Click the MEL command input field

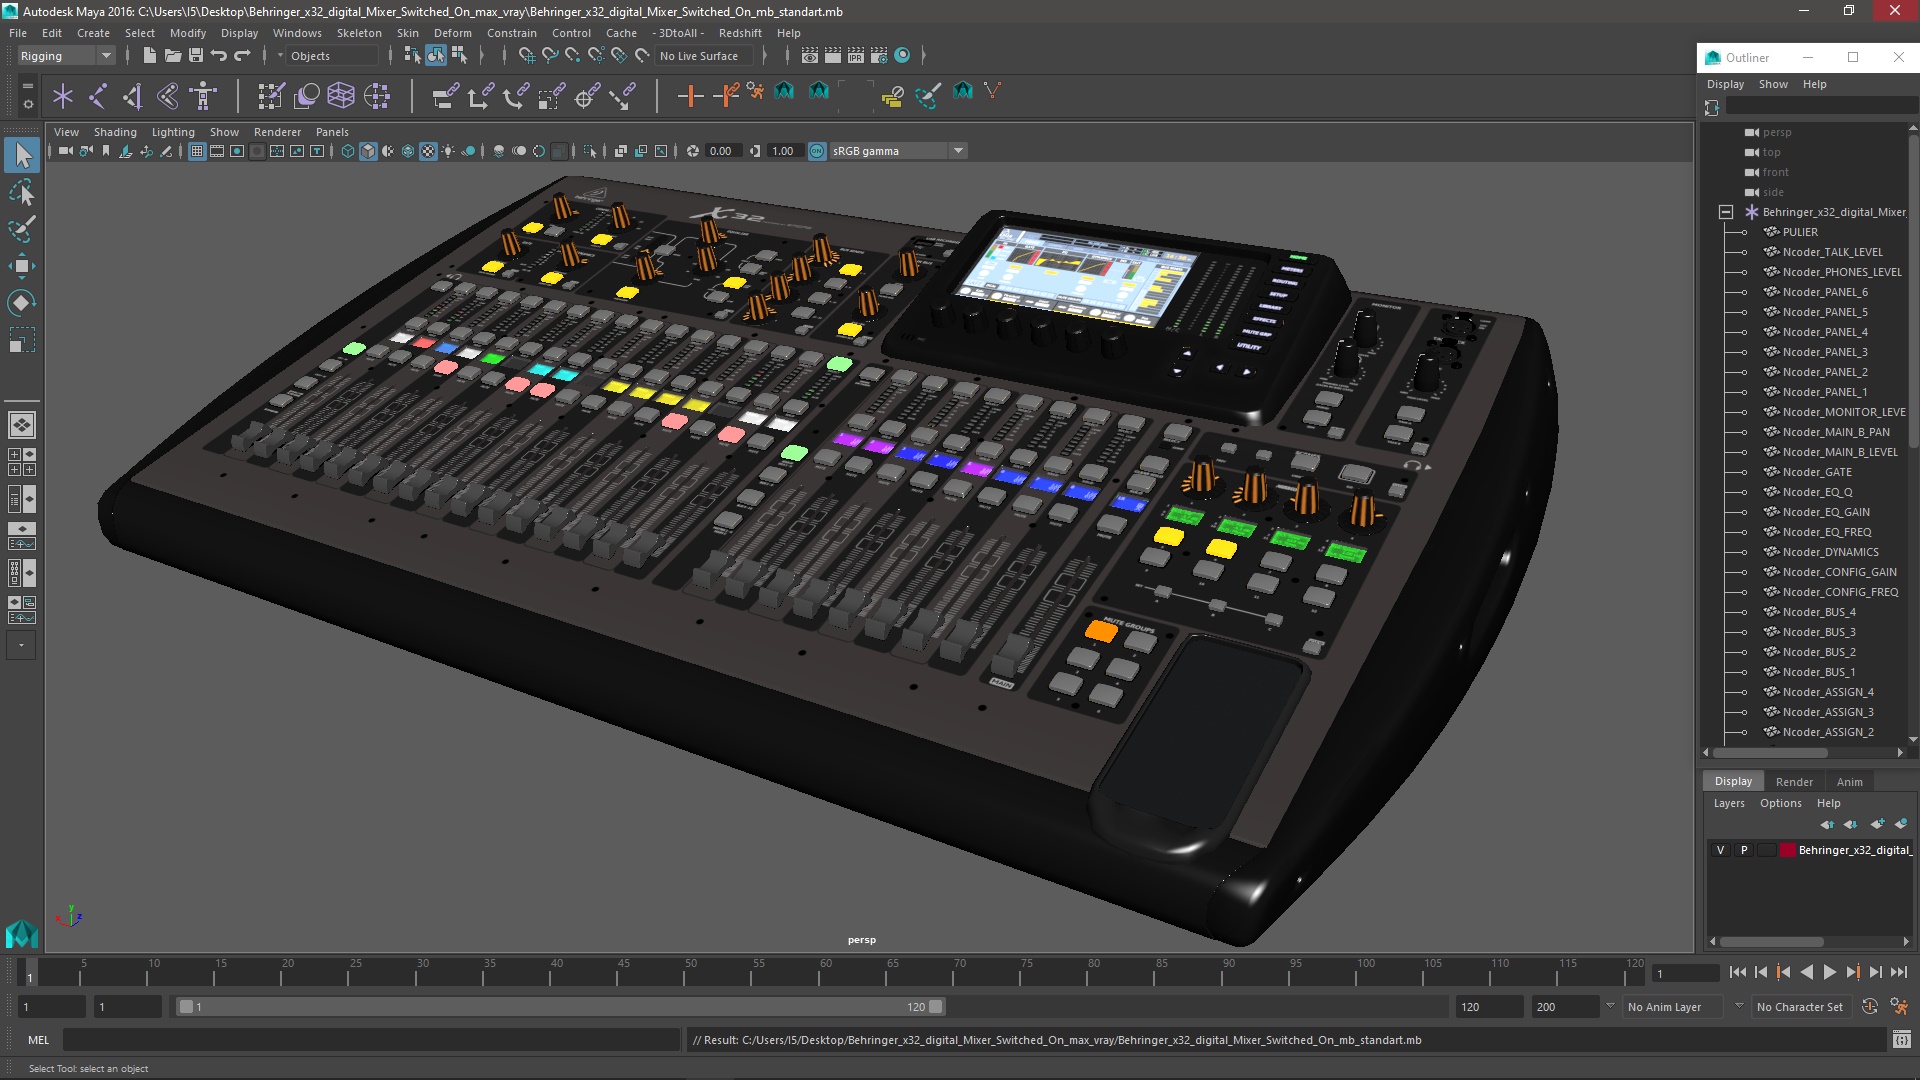click(371, 1040)
